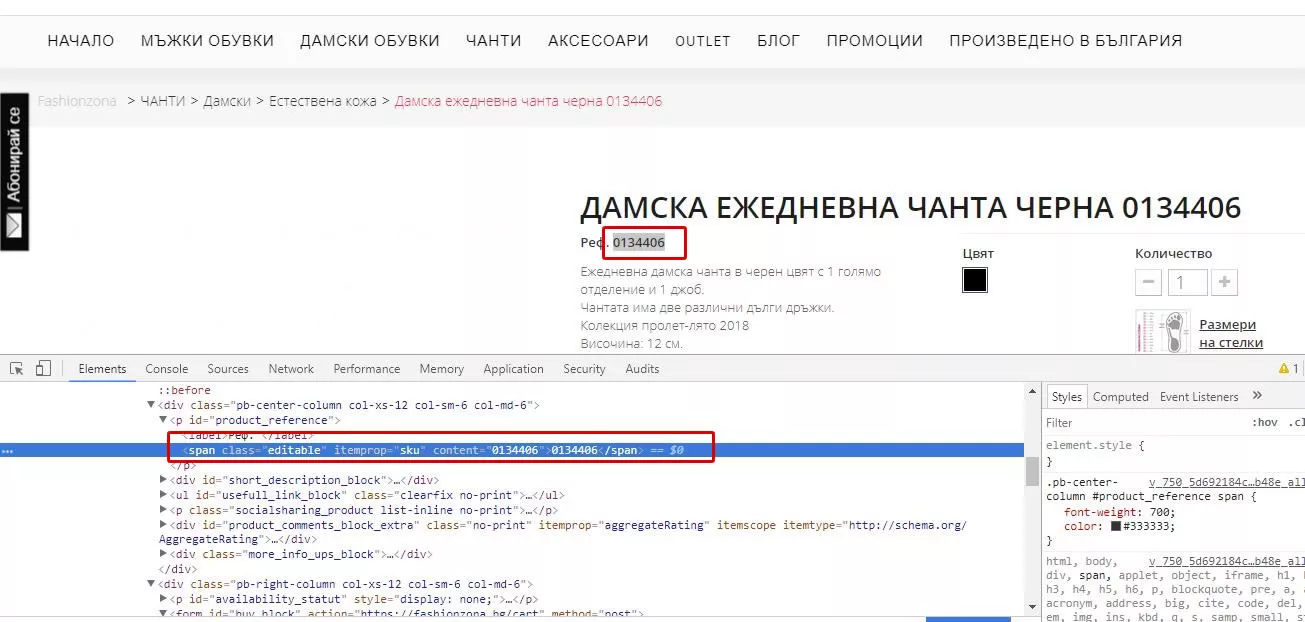Select the ::before pseudo-element line
This screenshot has height=622, width=1305.
[185, 390]
